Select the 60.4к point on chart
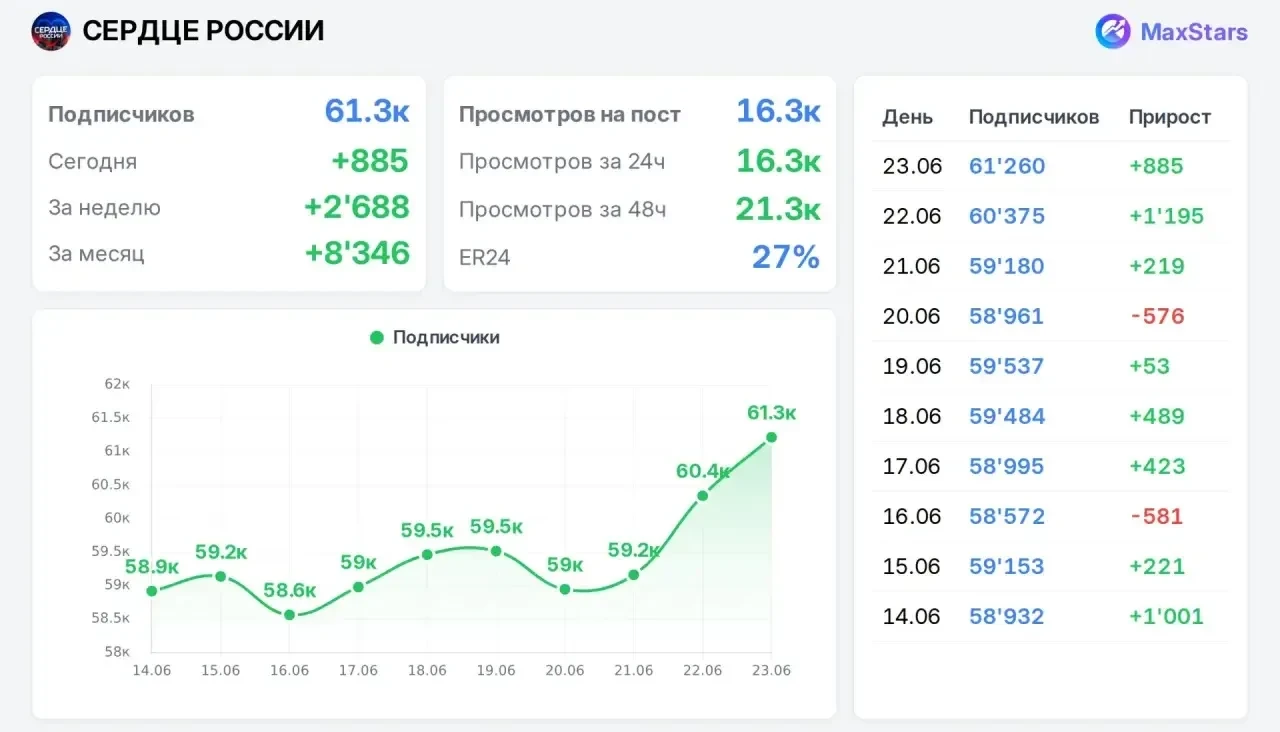The height and width of the screenshot is (732, 1280). pos(702,495)
